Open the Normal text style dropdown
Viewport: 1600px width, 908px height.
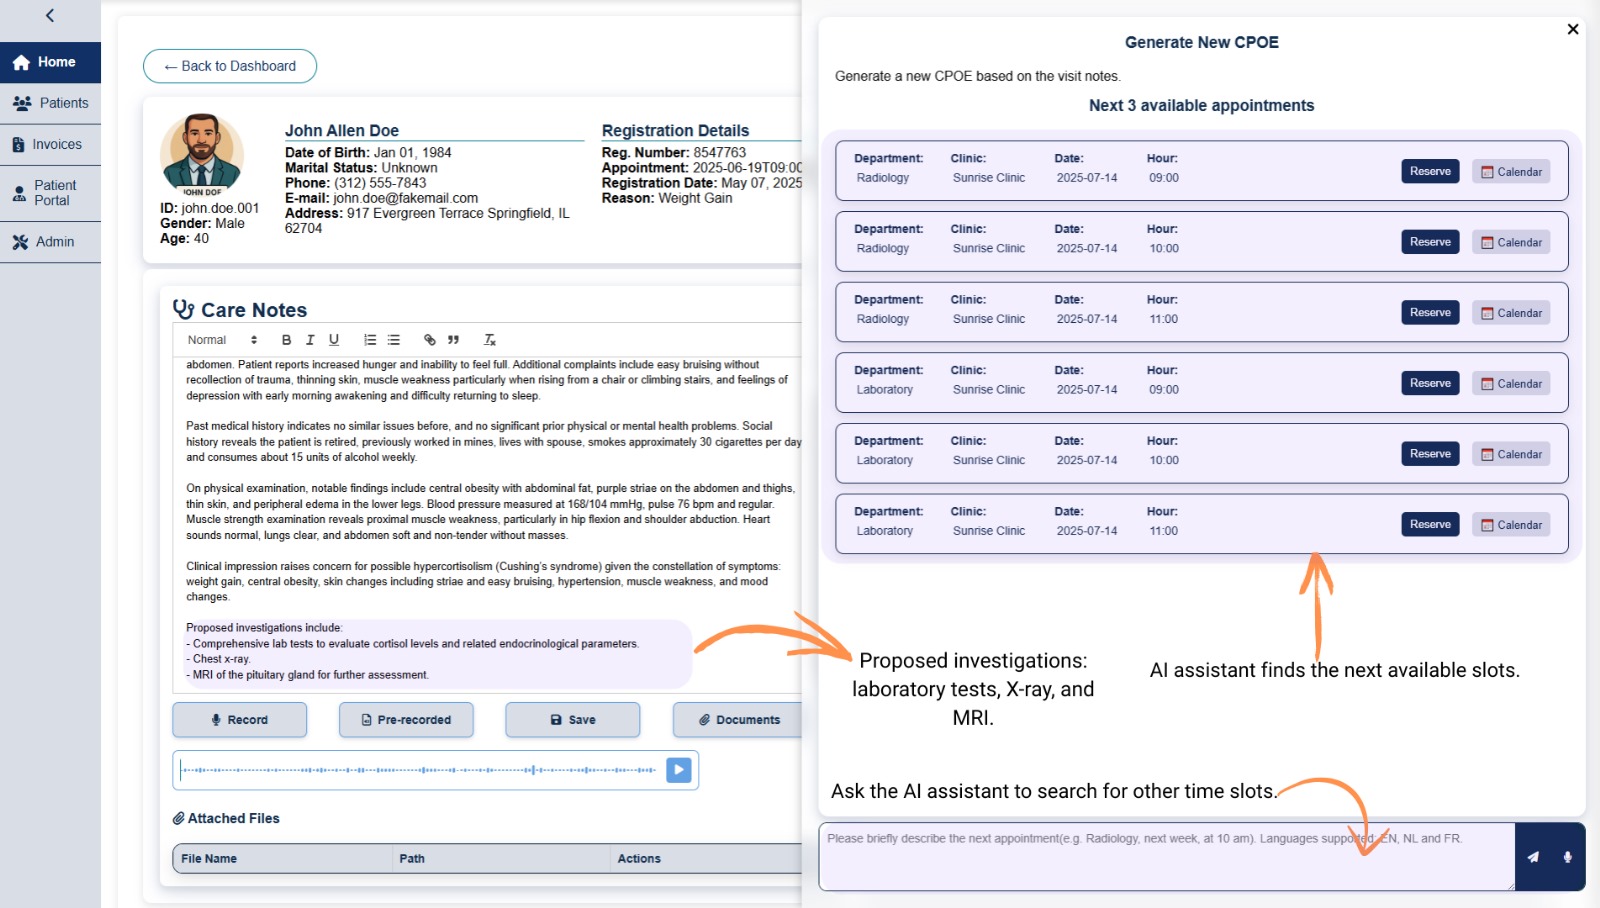[x=222, y=340]
